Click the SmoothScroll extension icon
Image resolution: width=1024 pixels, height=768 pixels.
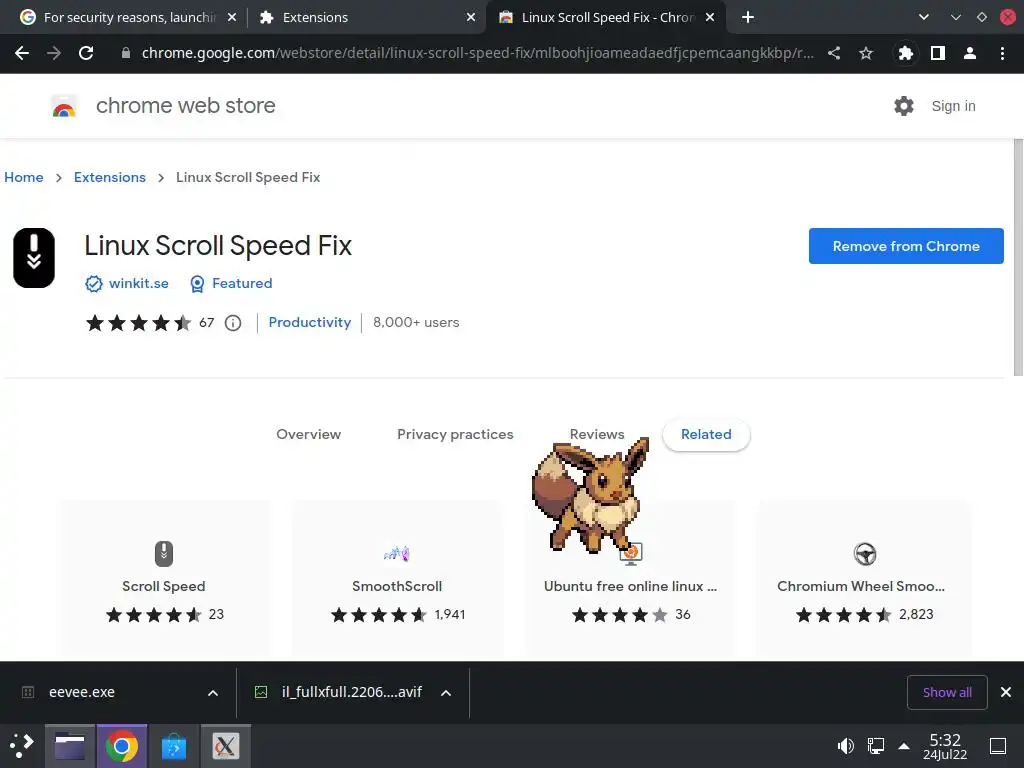click(x=397, y=554)
